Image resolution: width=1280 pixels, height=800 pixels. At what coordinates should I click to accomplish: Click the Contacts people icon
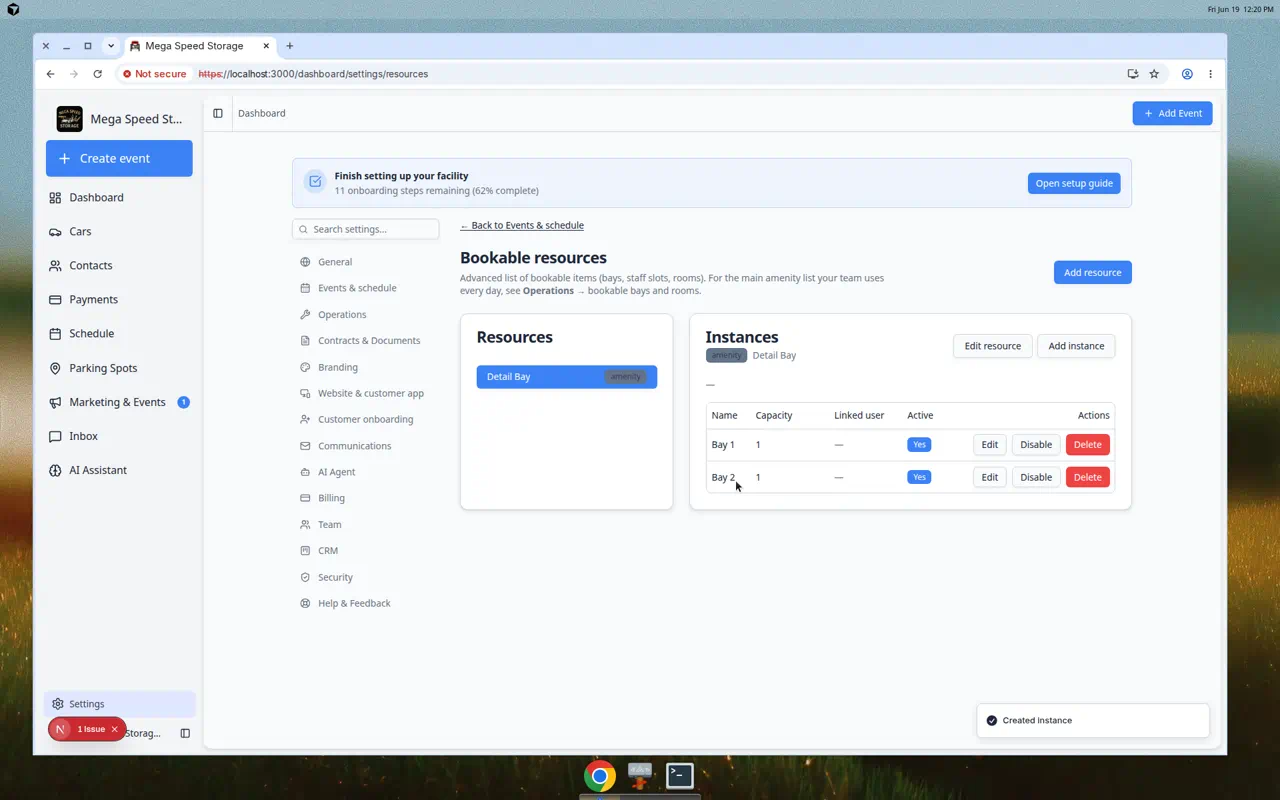click(55, 265)
